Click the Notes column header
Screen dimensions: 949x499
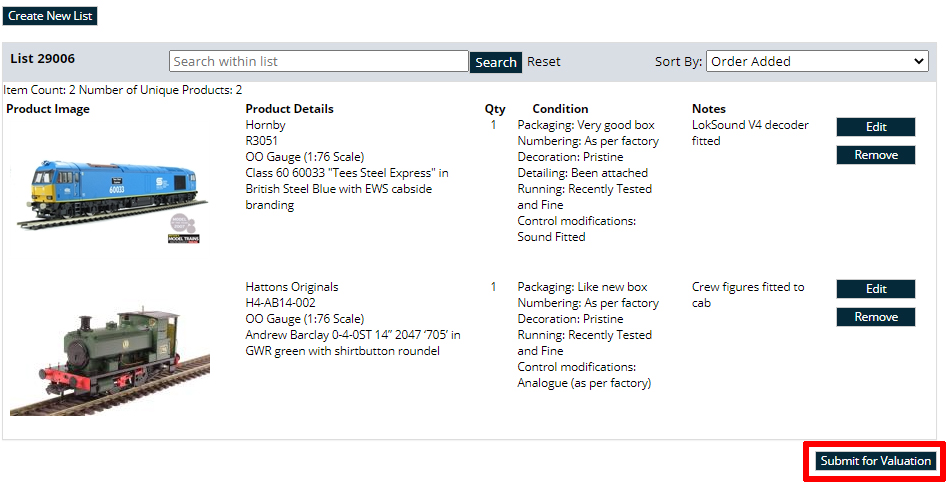coord(708,109)
